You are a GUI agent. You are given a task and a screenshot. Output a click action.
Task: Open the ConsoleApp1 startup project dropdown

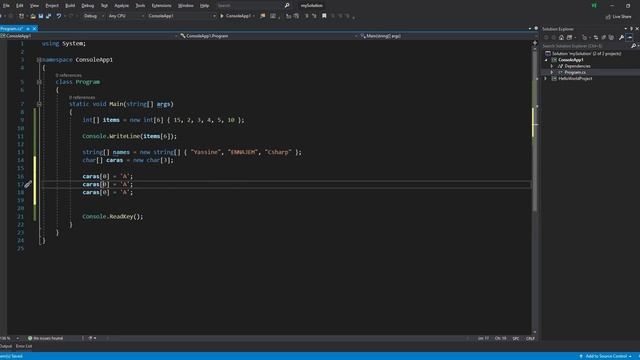tap(181, 16)
